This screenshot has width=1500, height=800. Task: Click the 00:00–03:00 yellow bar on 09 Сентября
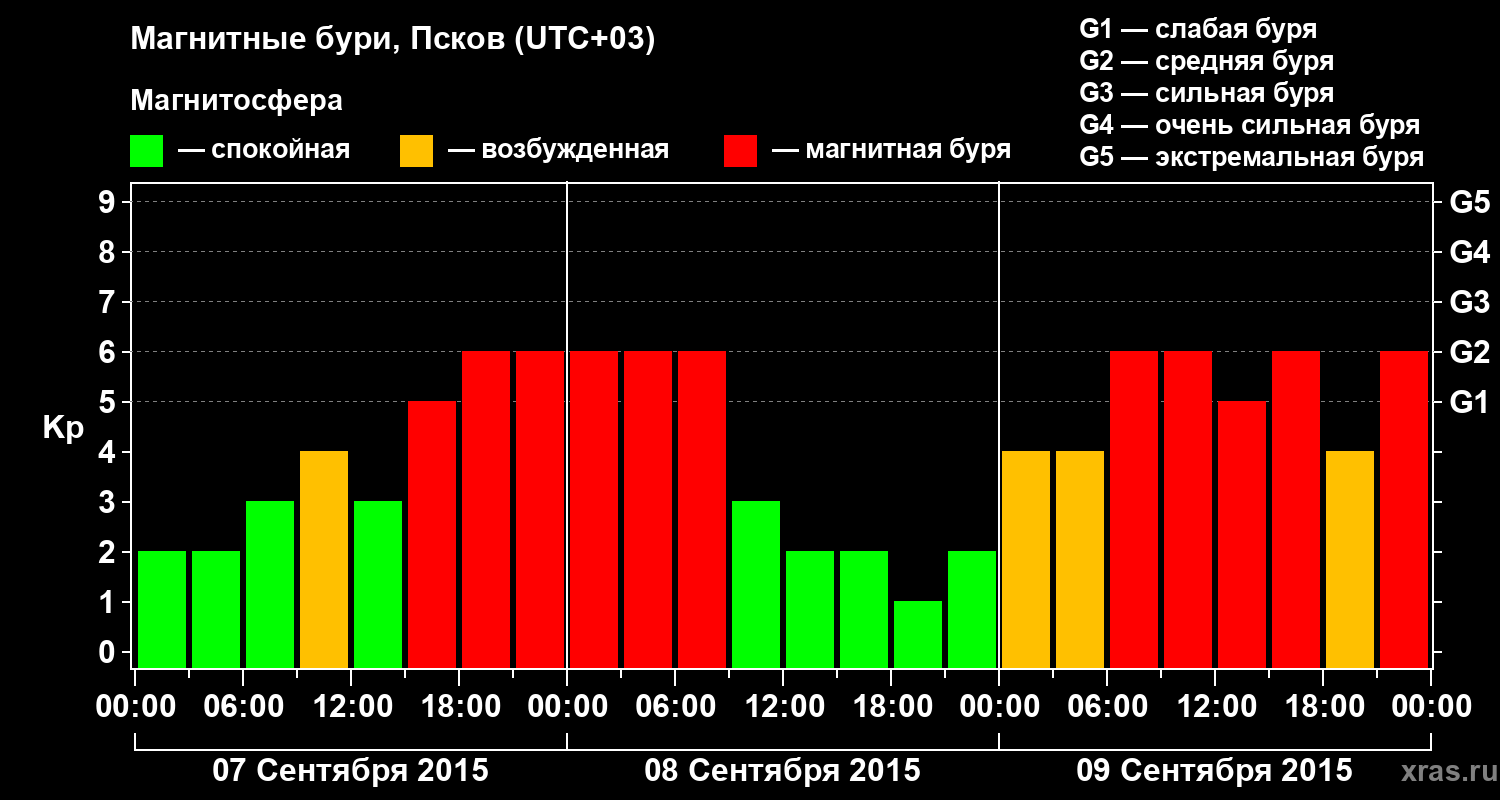click(x=1026, y=559)
